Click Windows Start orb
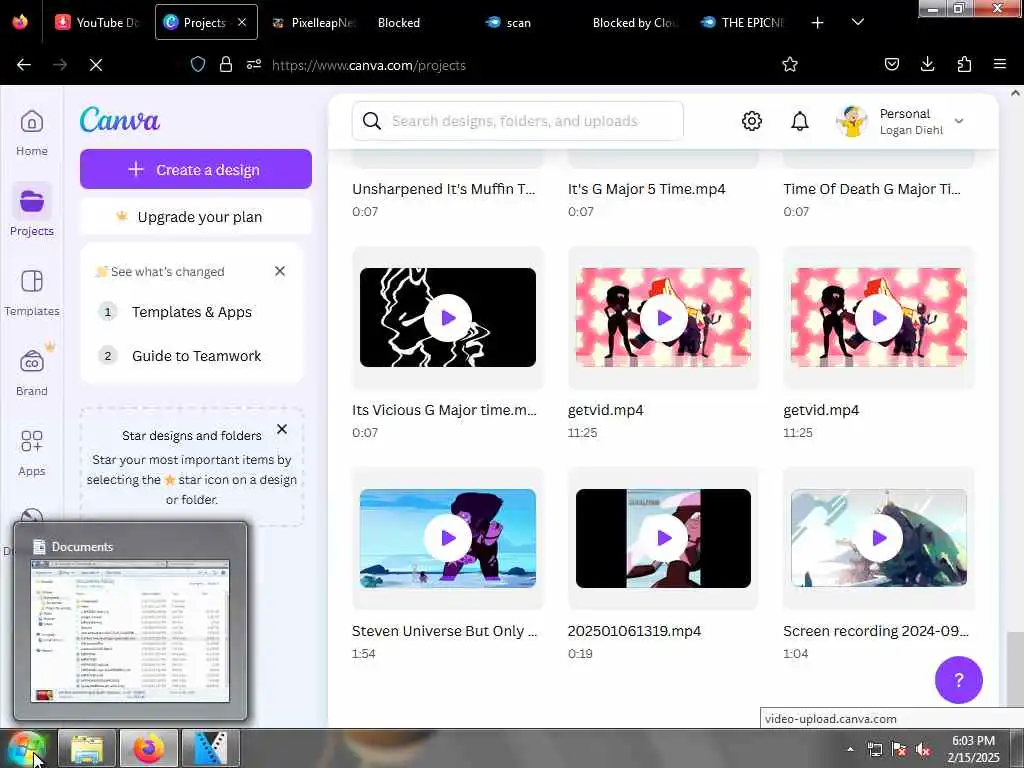 point(27,748)
